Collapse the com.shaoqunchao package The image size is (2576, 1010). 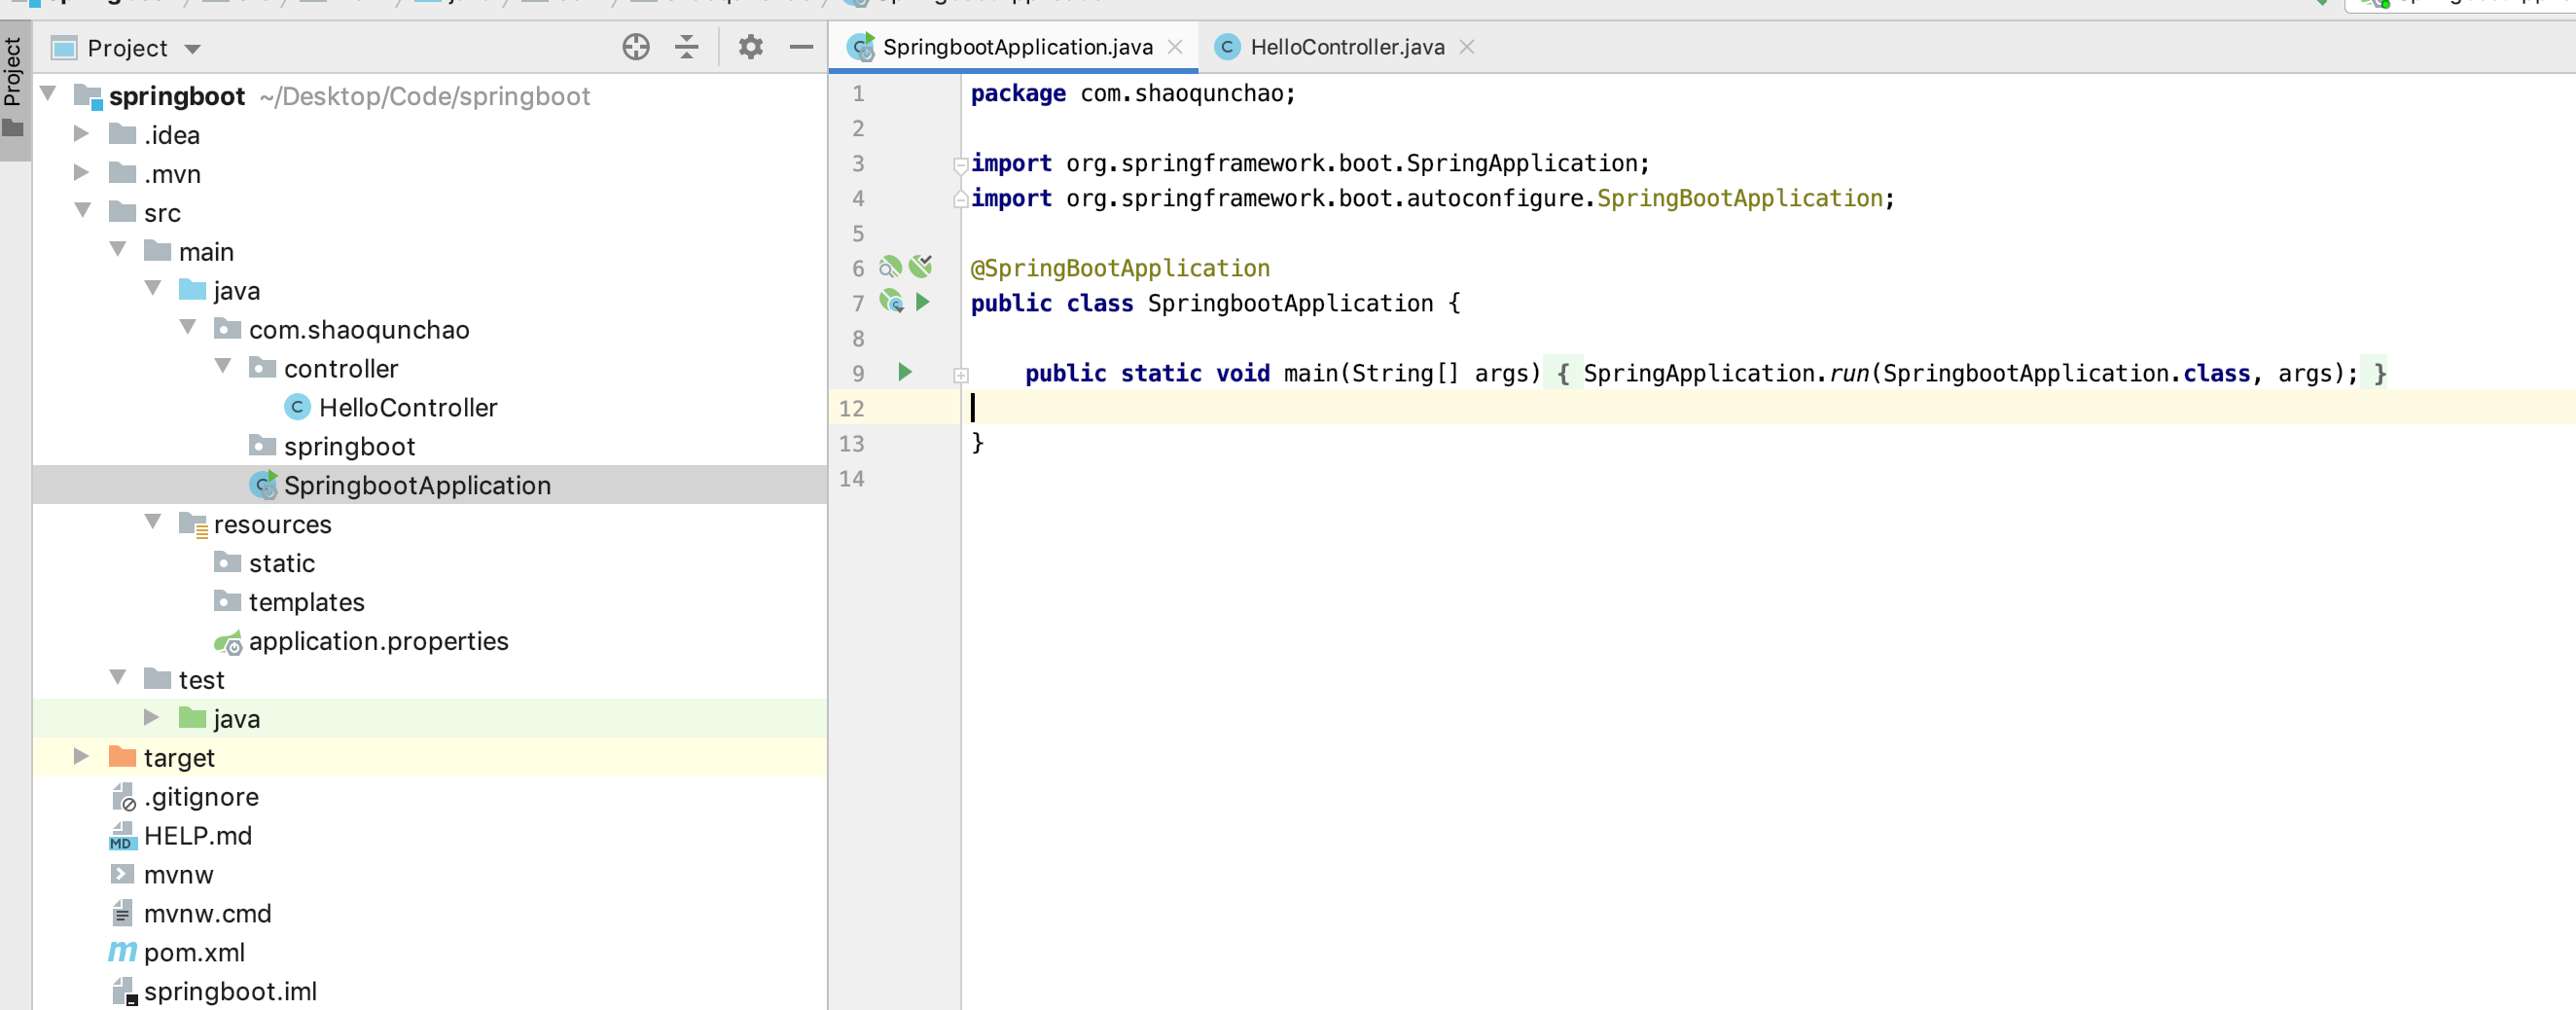[x=188, y=328]
